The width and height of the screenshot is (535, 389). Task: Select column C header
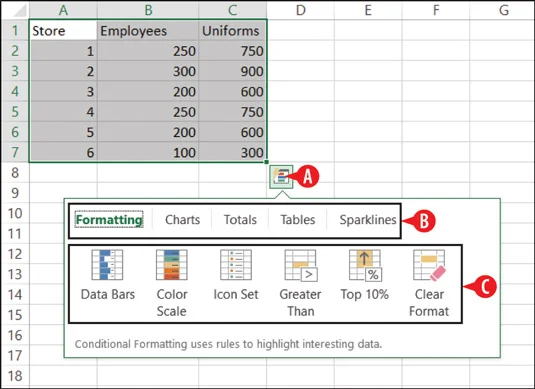coord(233,10)
